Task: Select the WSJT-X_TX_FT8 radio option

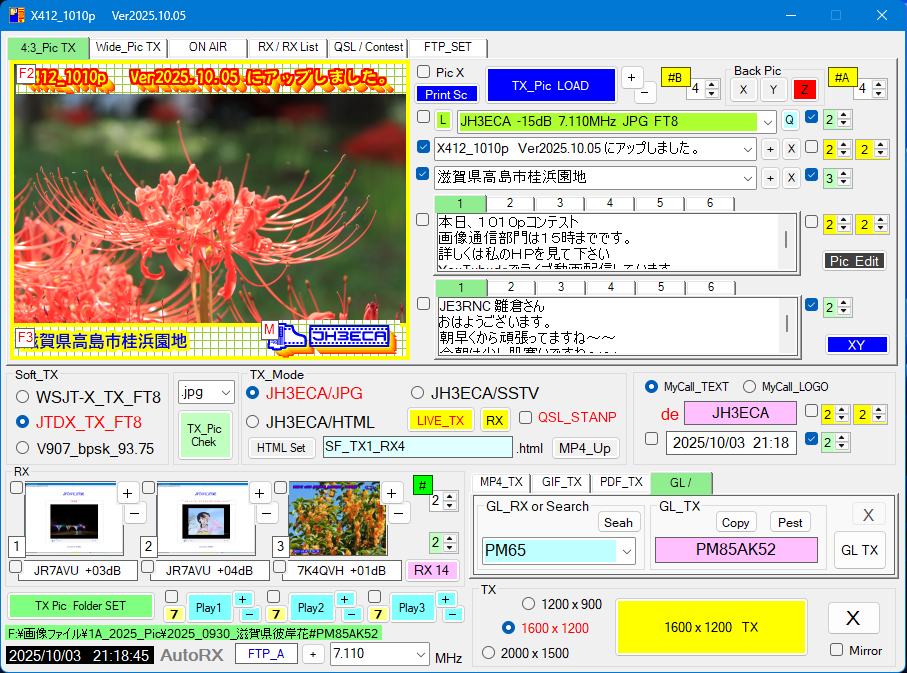Action: (x=23, y=397)
